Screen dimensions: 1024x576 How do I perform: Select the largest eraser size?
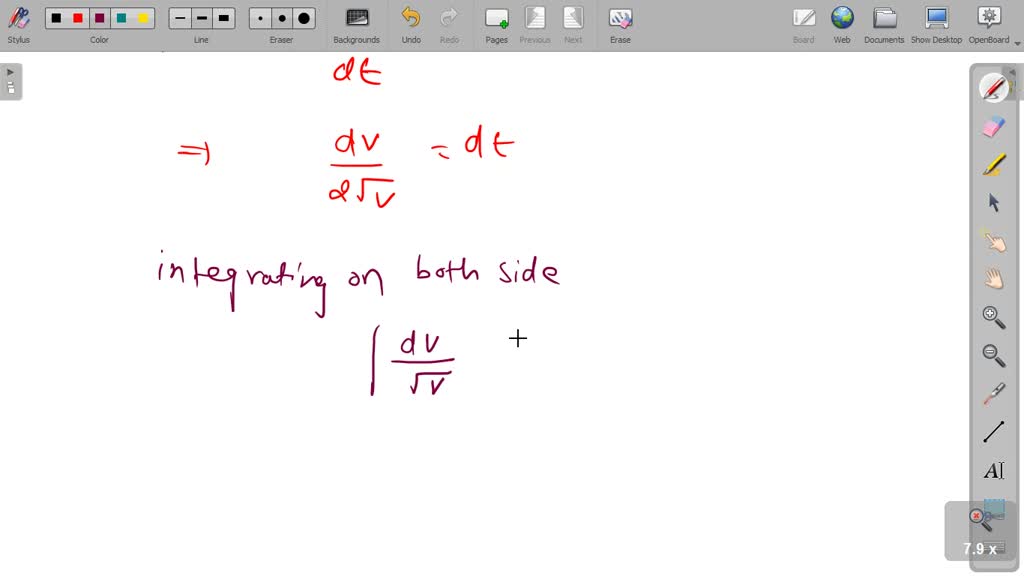tap(303, 17)
